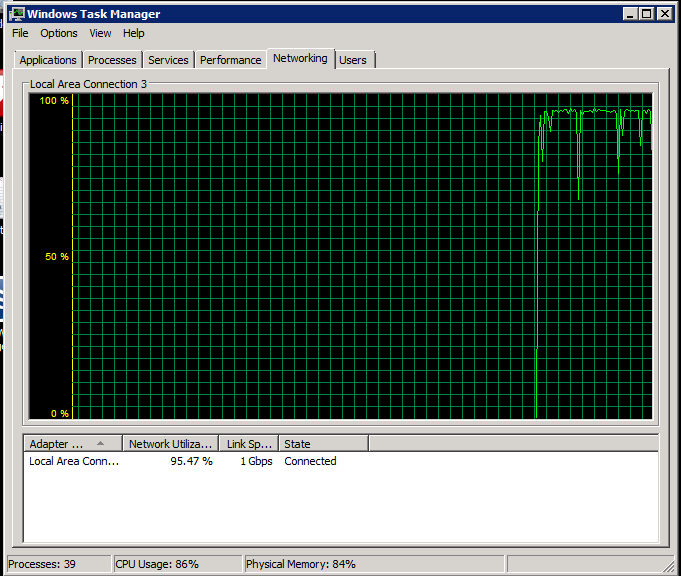Click the Connected state cell
The width and height of the screenshot is (681, 576).
point(310,461)
